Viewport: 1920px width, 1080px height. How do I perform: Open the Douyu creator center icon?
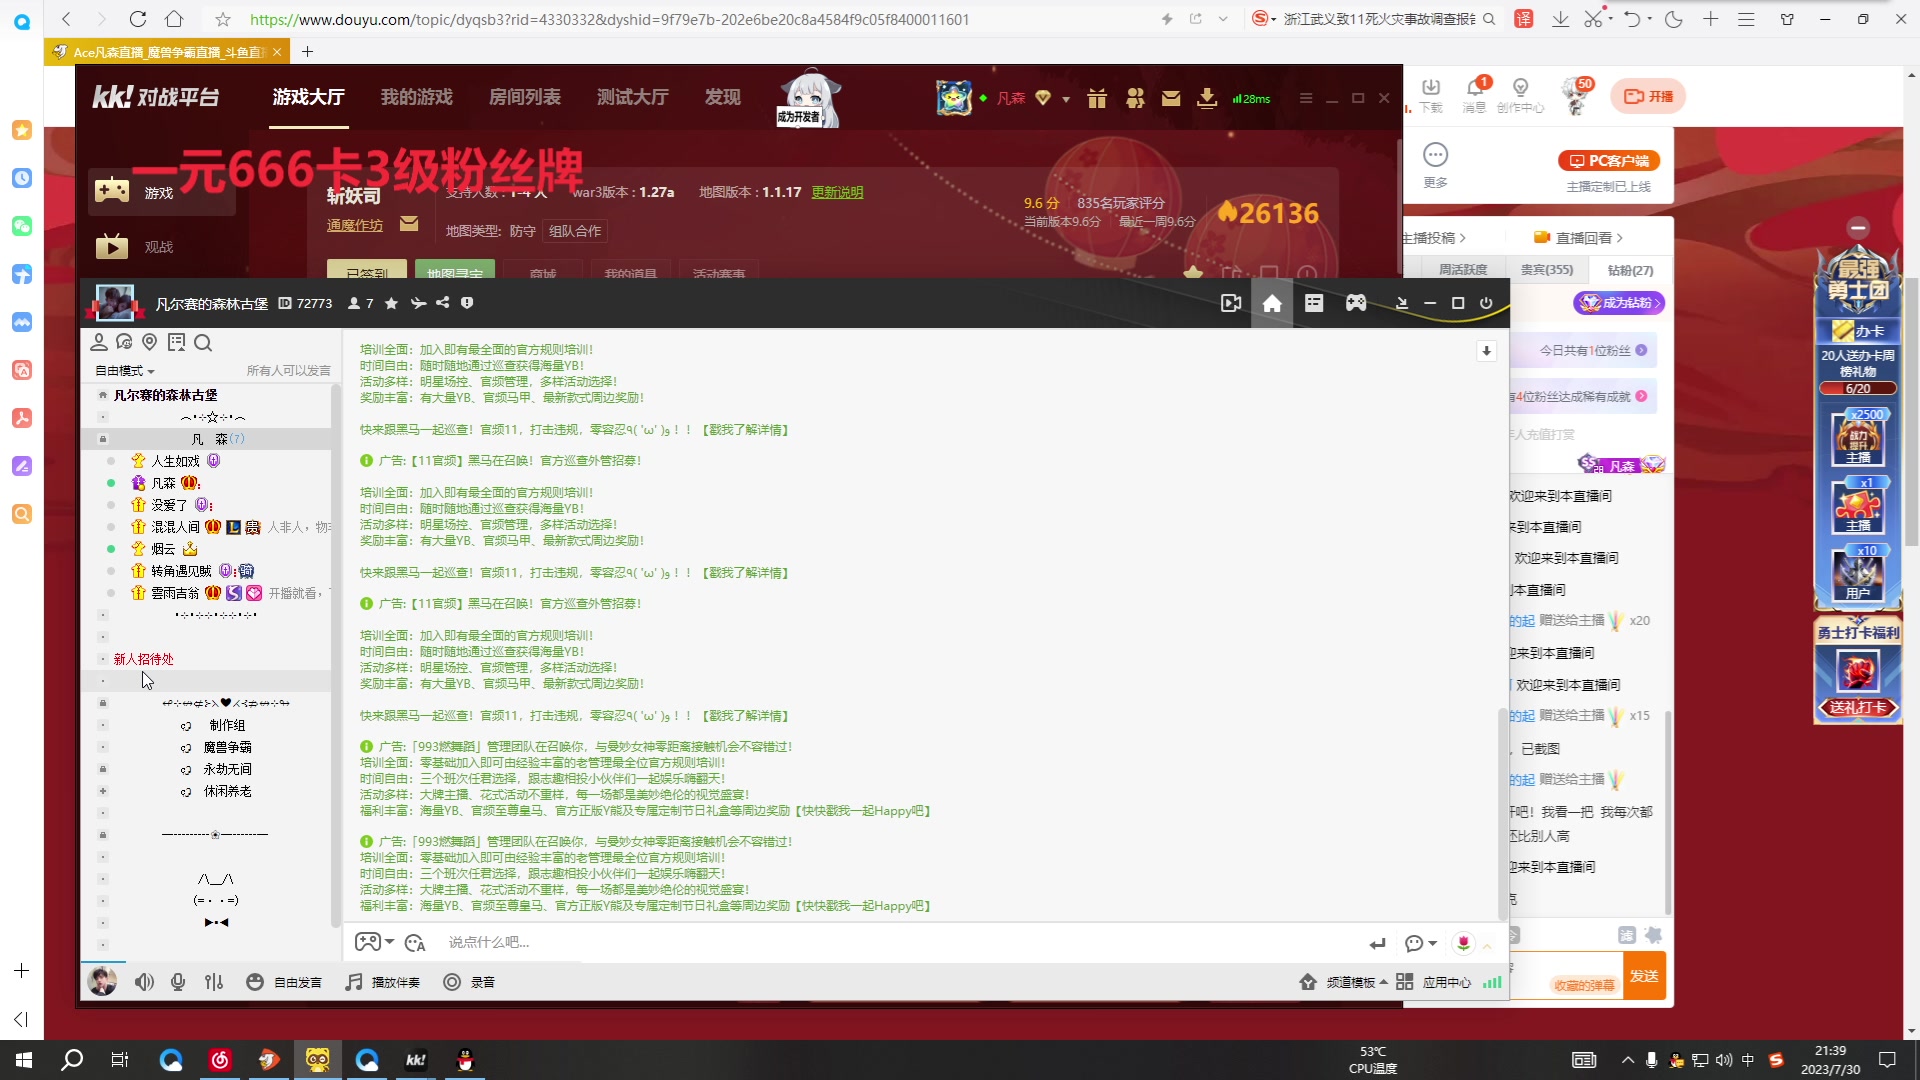tap(1520, 95)
